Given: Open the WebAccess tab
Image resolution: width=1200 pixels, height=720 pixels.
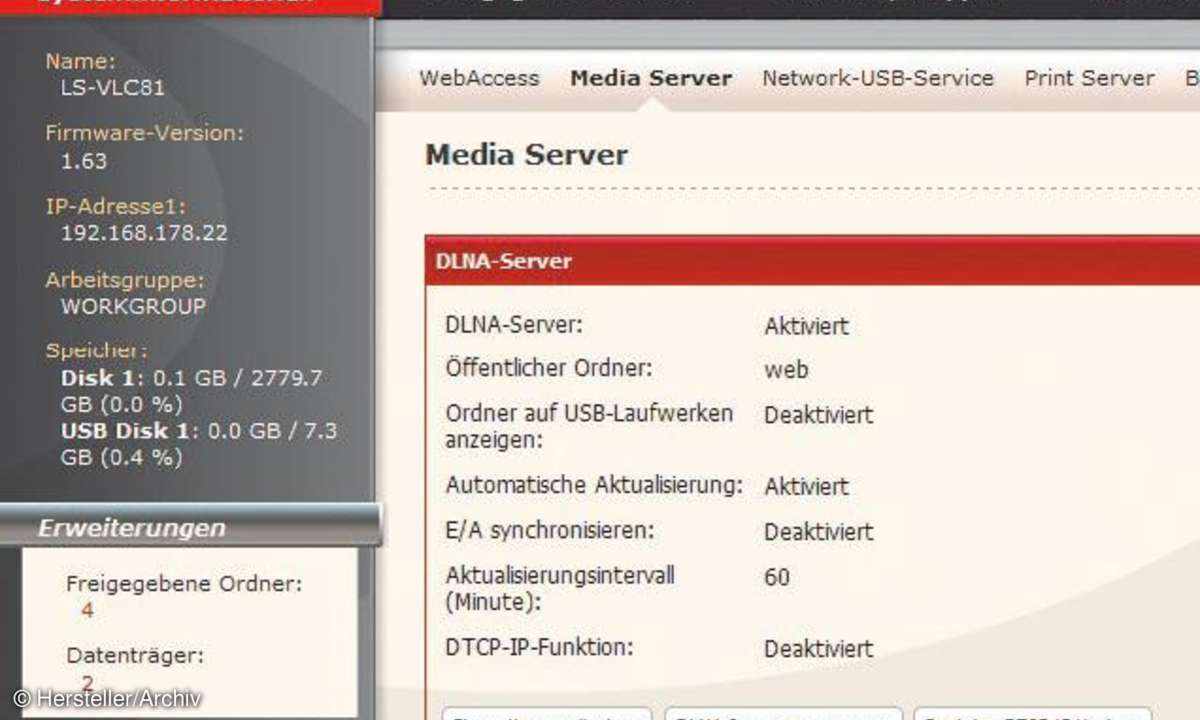Looking at the screenshot, I should (x=479, y=78).
